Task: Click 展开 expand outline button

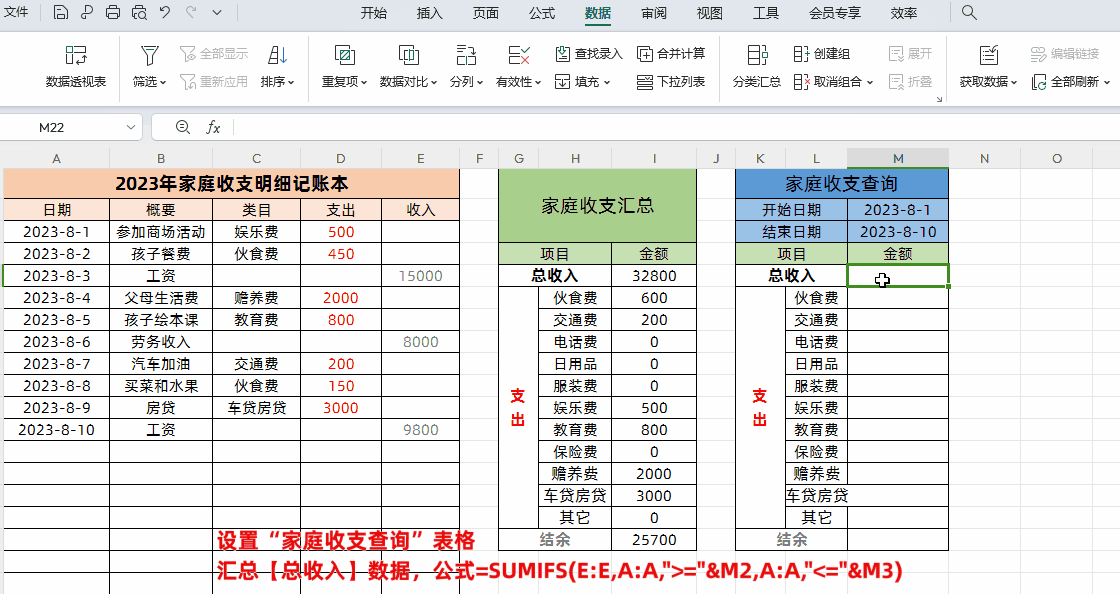Action: coord(910,54)
